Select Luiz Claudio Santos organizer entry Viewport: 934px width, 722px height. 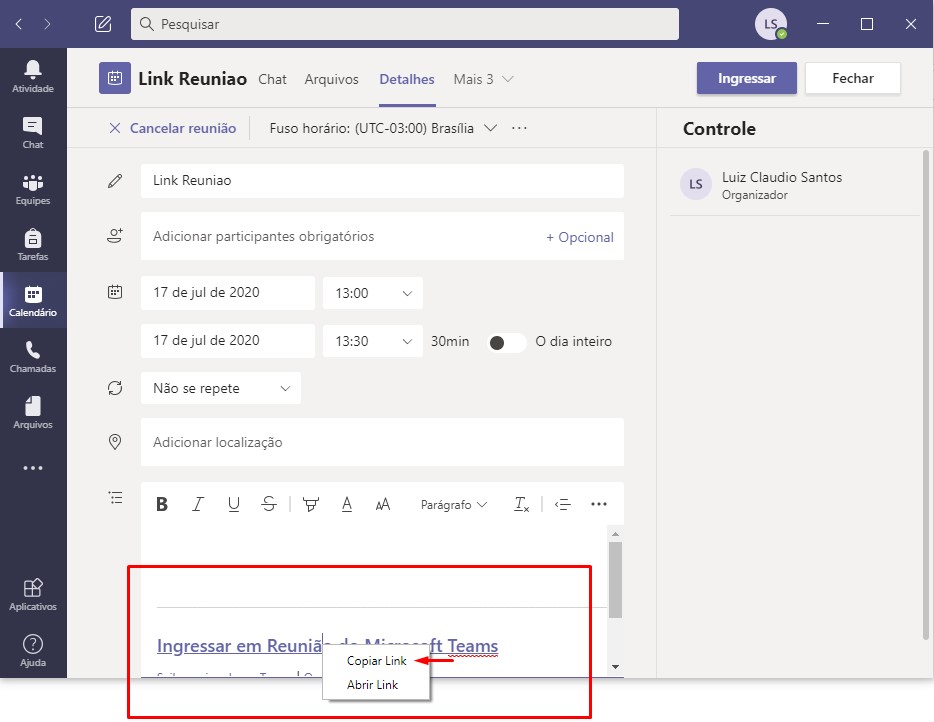coord(794,185)
